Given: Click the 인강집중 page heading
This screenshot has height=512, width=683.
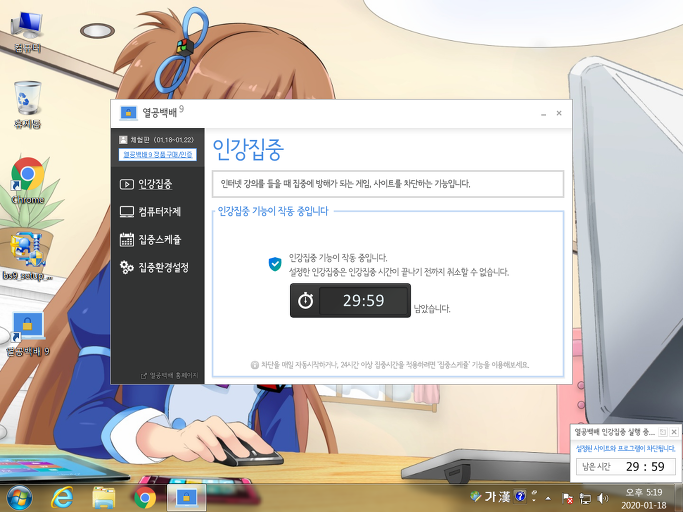Looking at the screenshot, I should coord(248,149).
